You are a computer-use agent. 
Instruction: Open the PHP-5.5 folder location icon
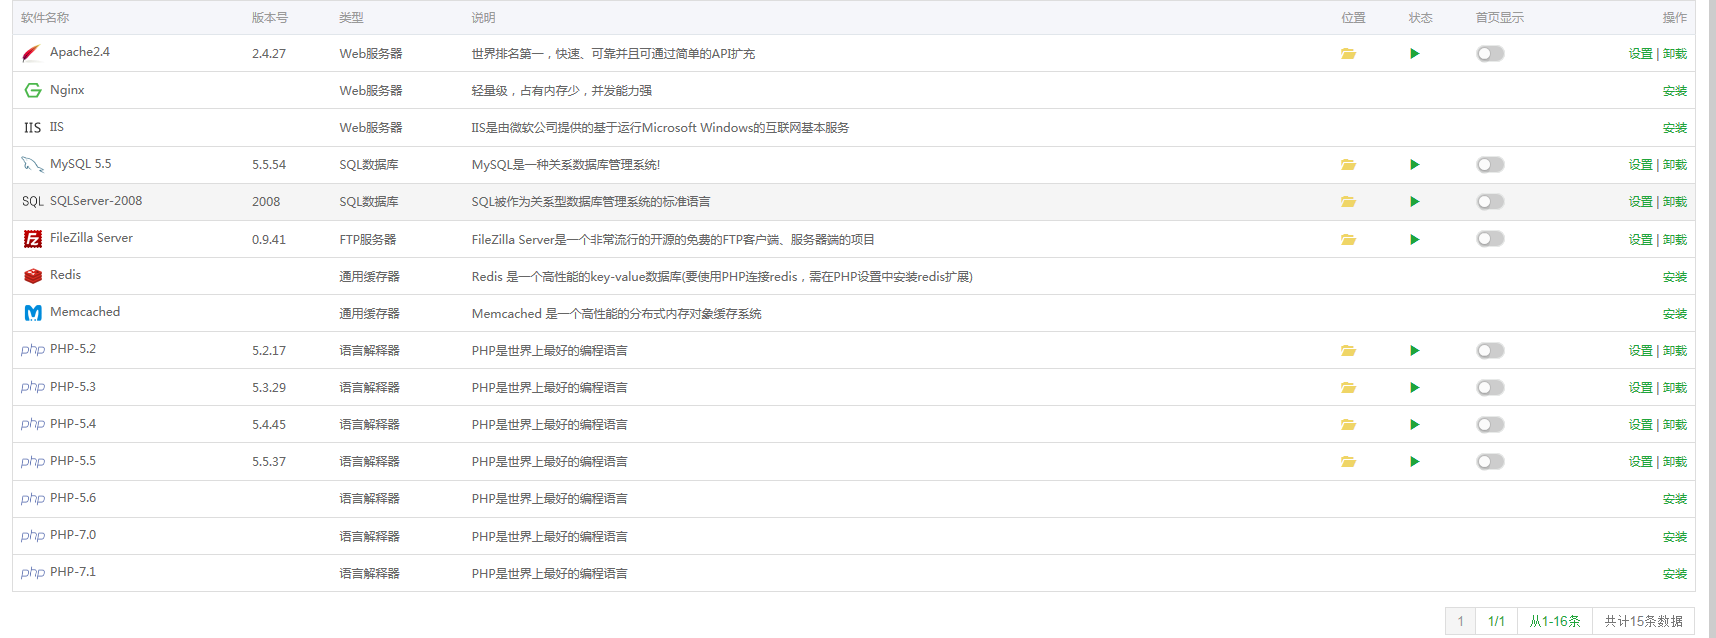[x=1348, y=462]
